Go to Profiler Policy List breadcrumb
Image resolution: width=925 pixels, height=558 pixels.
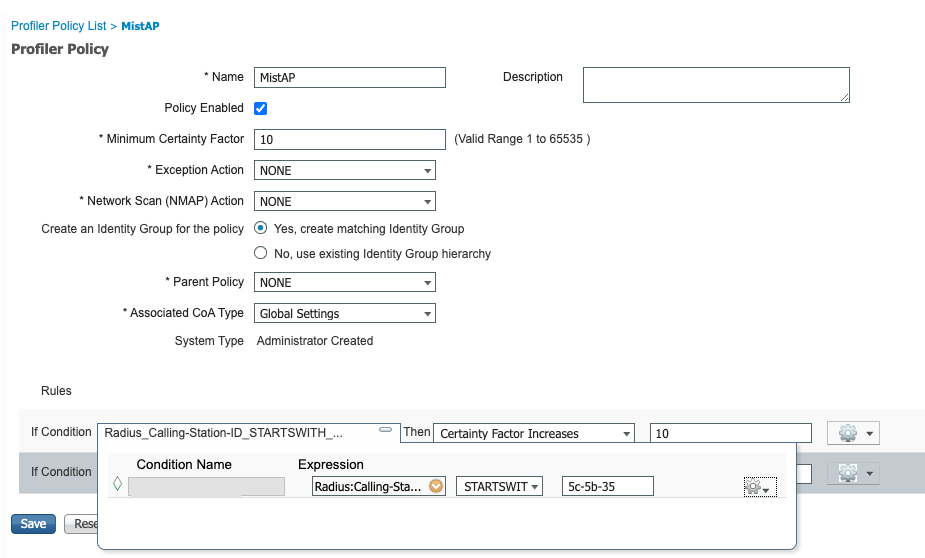pyautogui.click(x=58, y=26)
